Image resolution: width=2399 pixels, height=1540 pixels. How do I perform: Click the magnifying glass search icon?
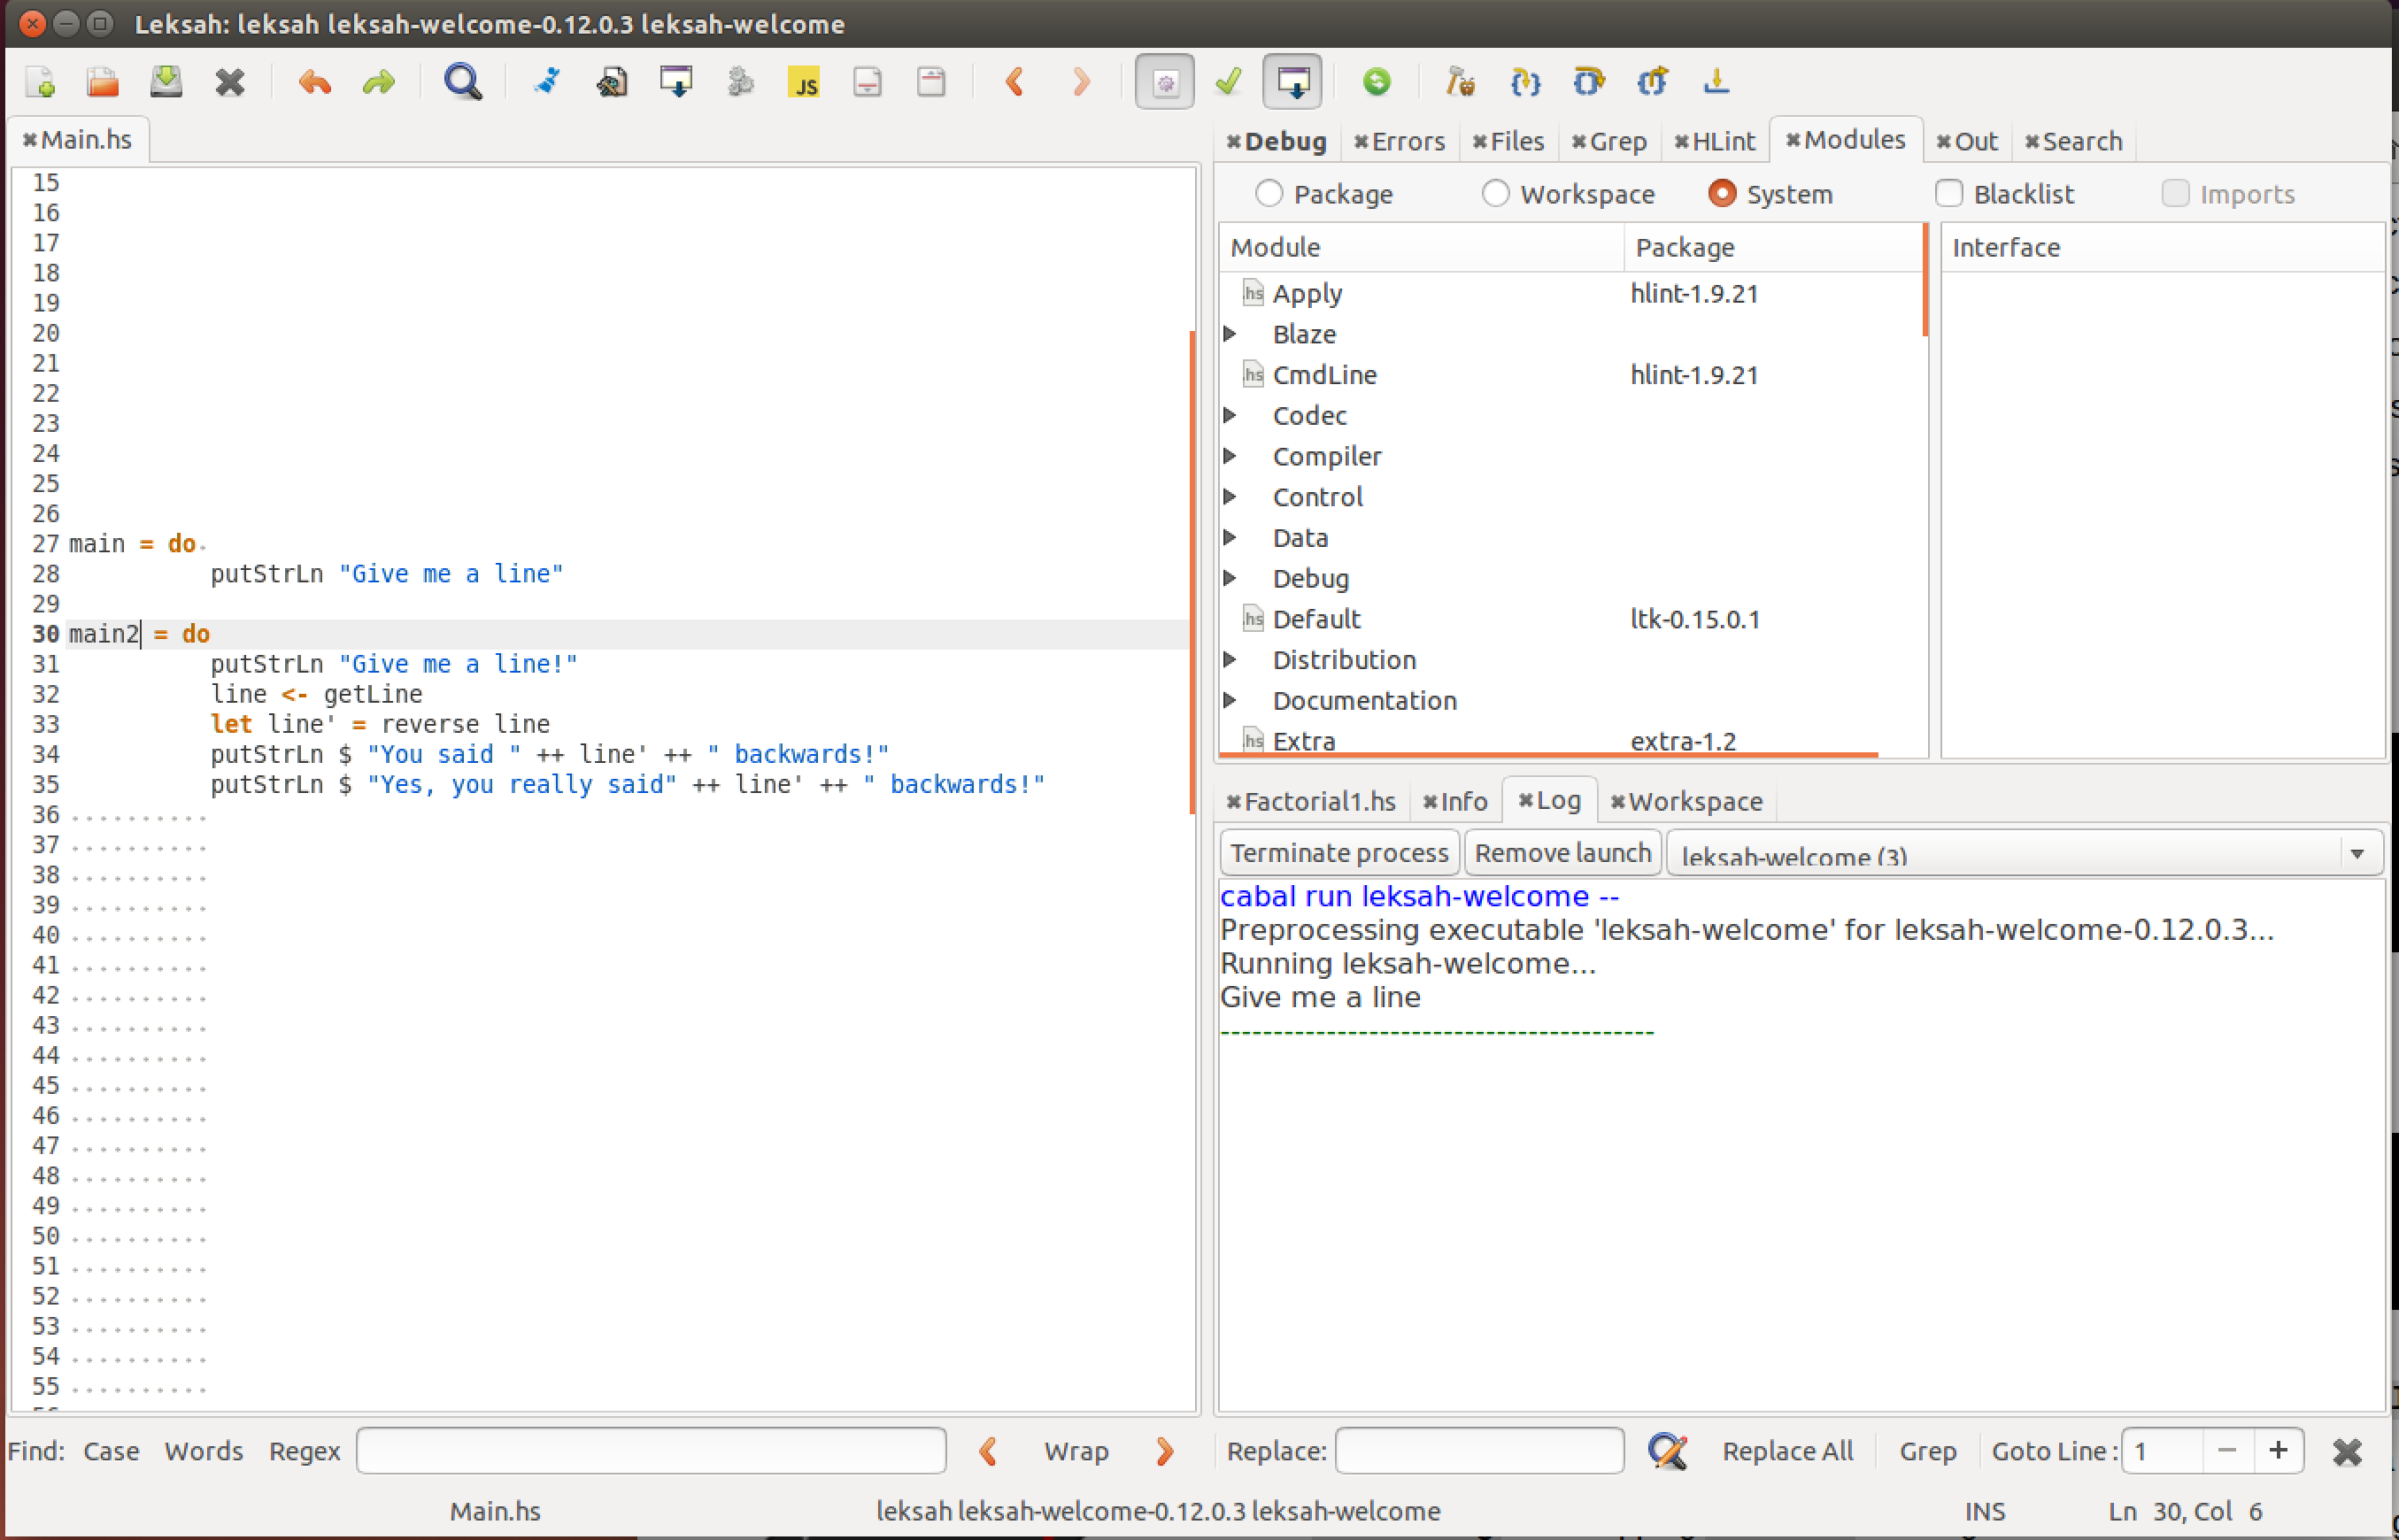pyautogui.click(x=462, y=82)
